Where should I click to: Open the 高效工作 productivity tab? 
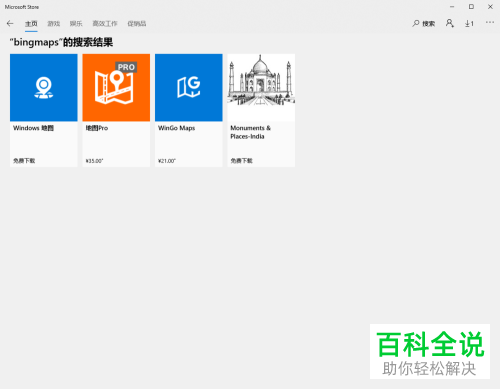105,24
